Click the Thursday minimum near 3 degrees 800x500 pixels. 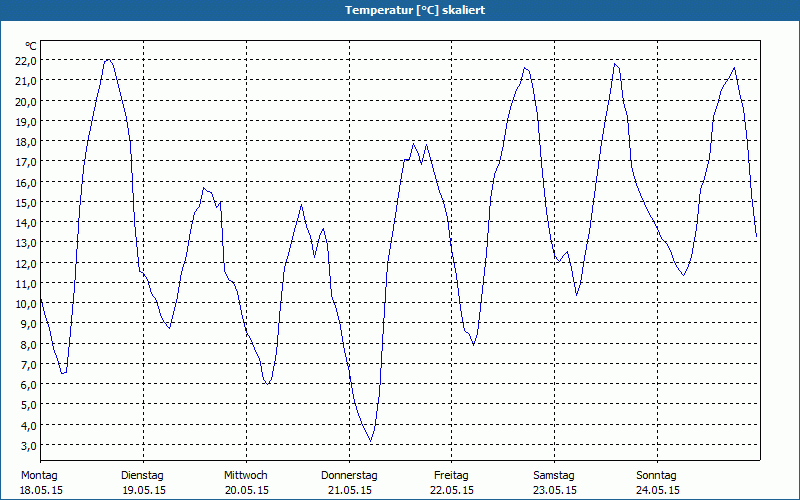click(370, 441)
